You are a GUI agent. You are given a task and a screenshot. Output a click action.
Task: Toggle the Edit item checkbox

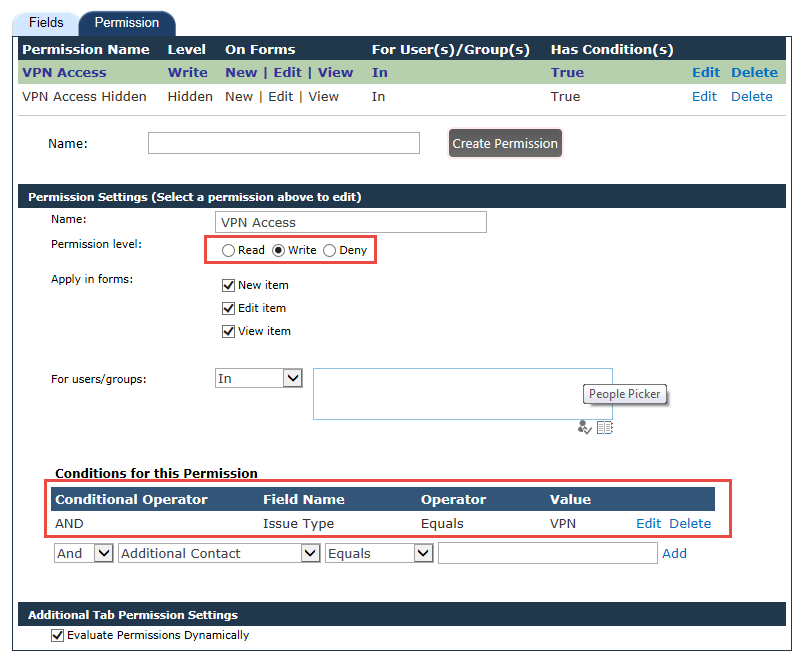pyautogui.click(x=228, y=308)
